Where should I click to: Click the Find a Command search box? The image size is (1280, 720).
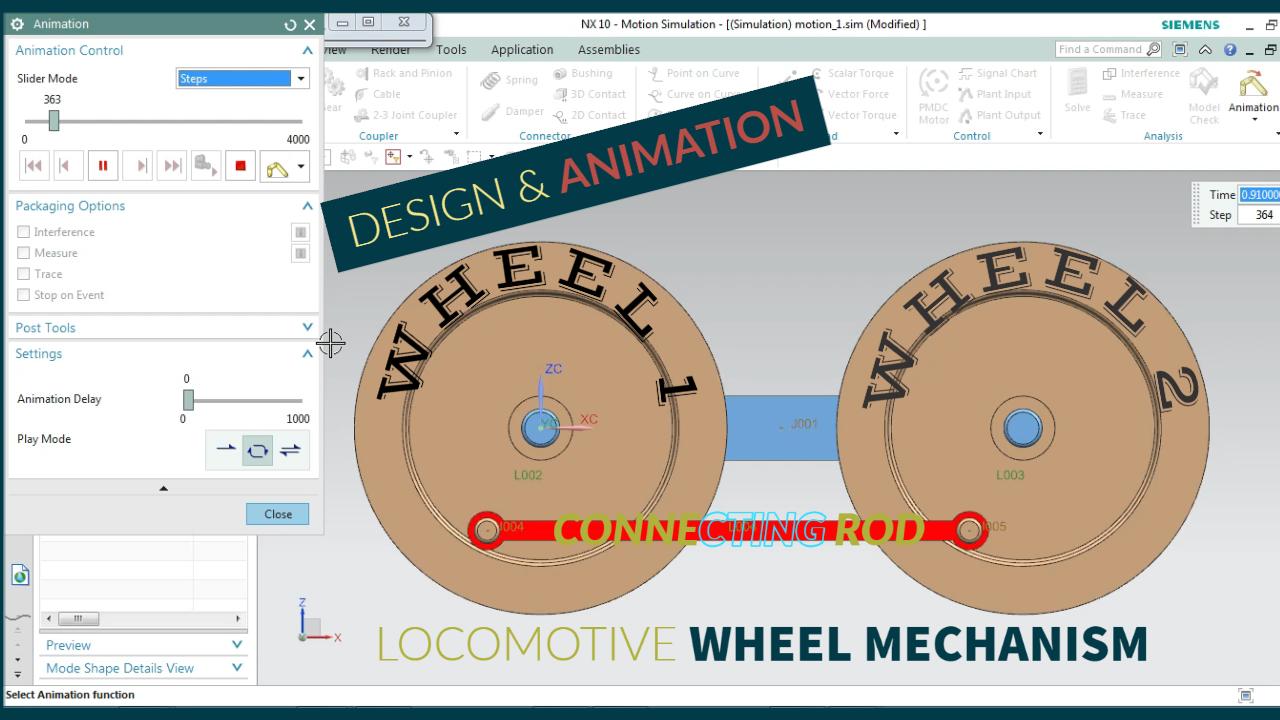coord(1100,49)
